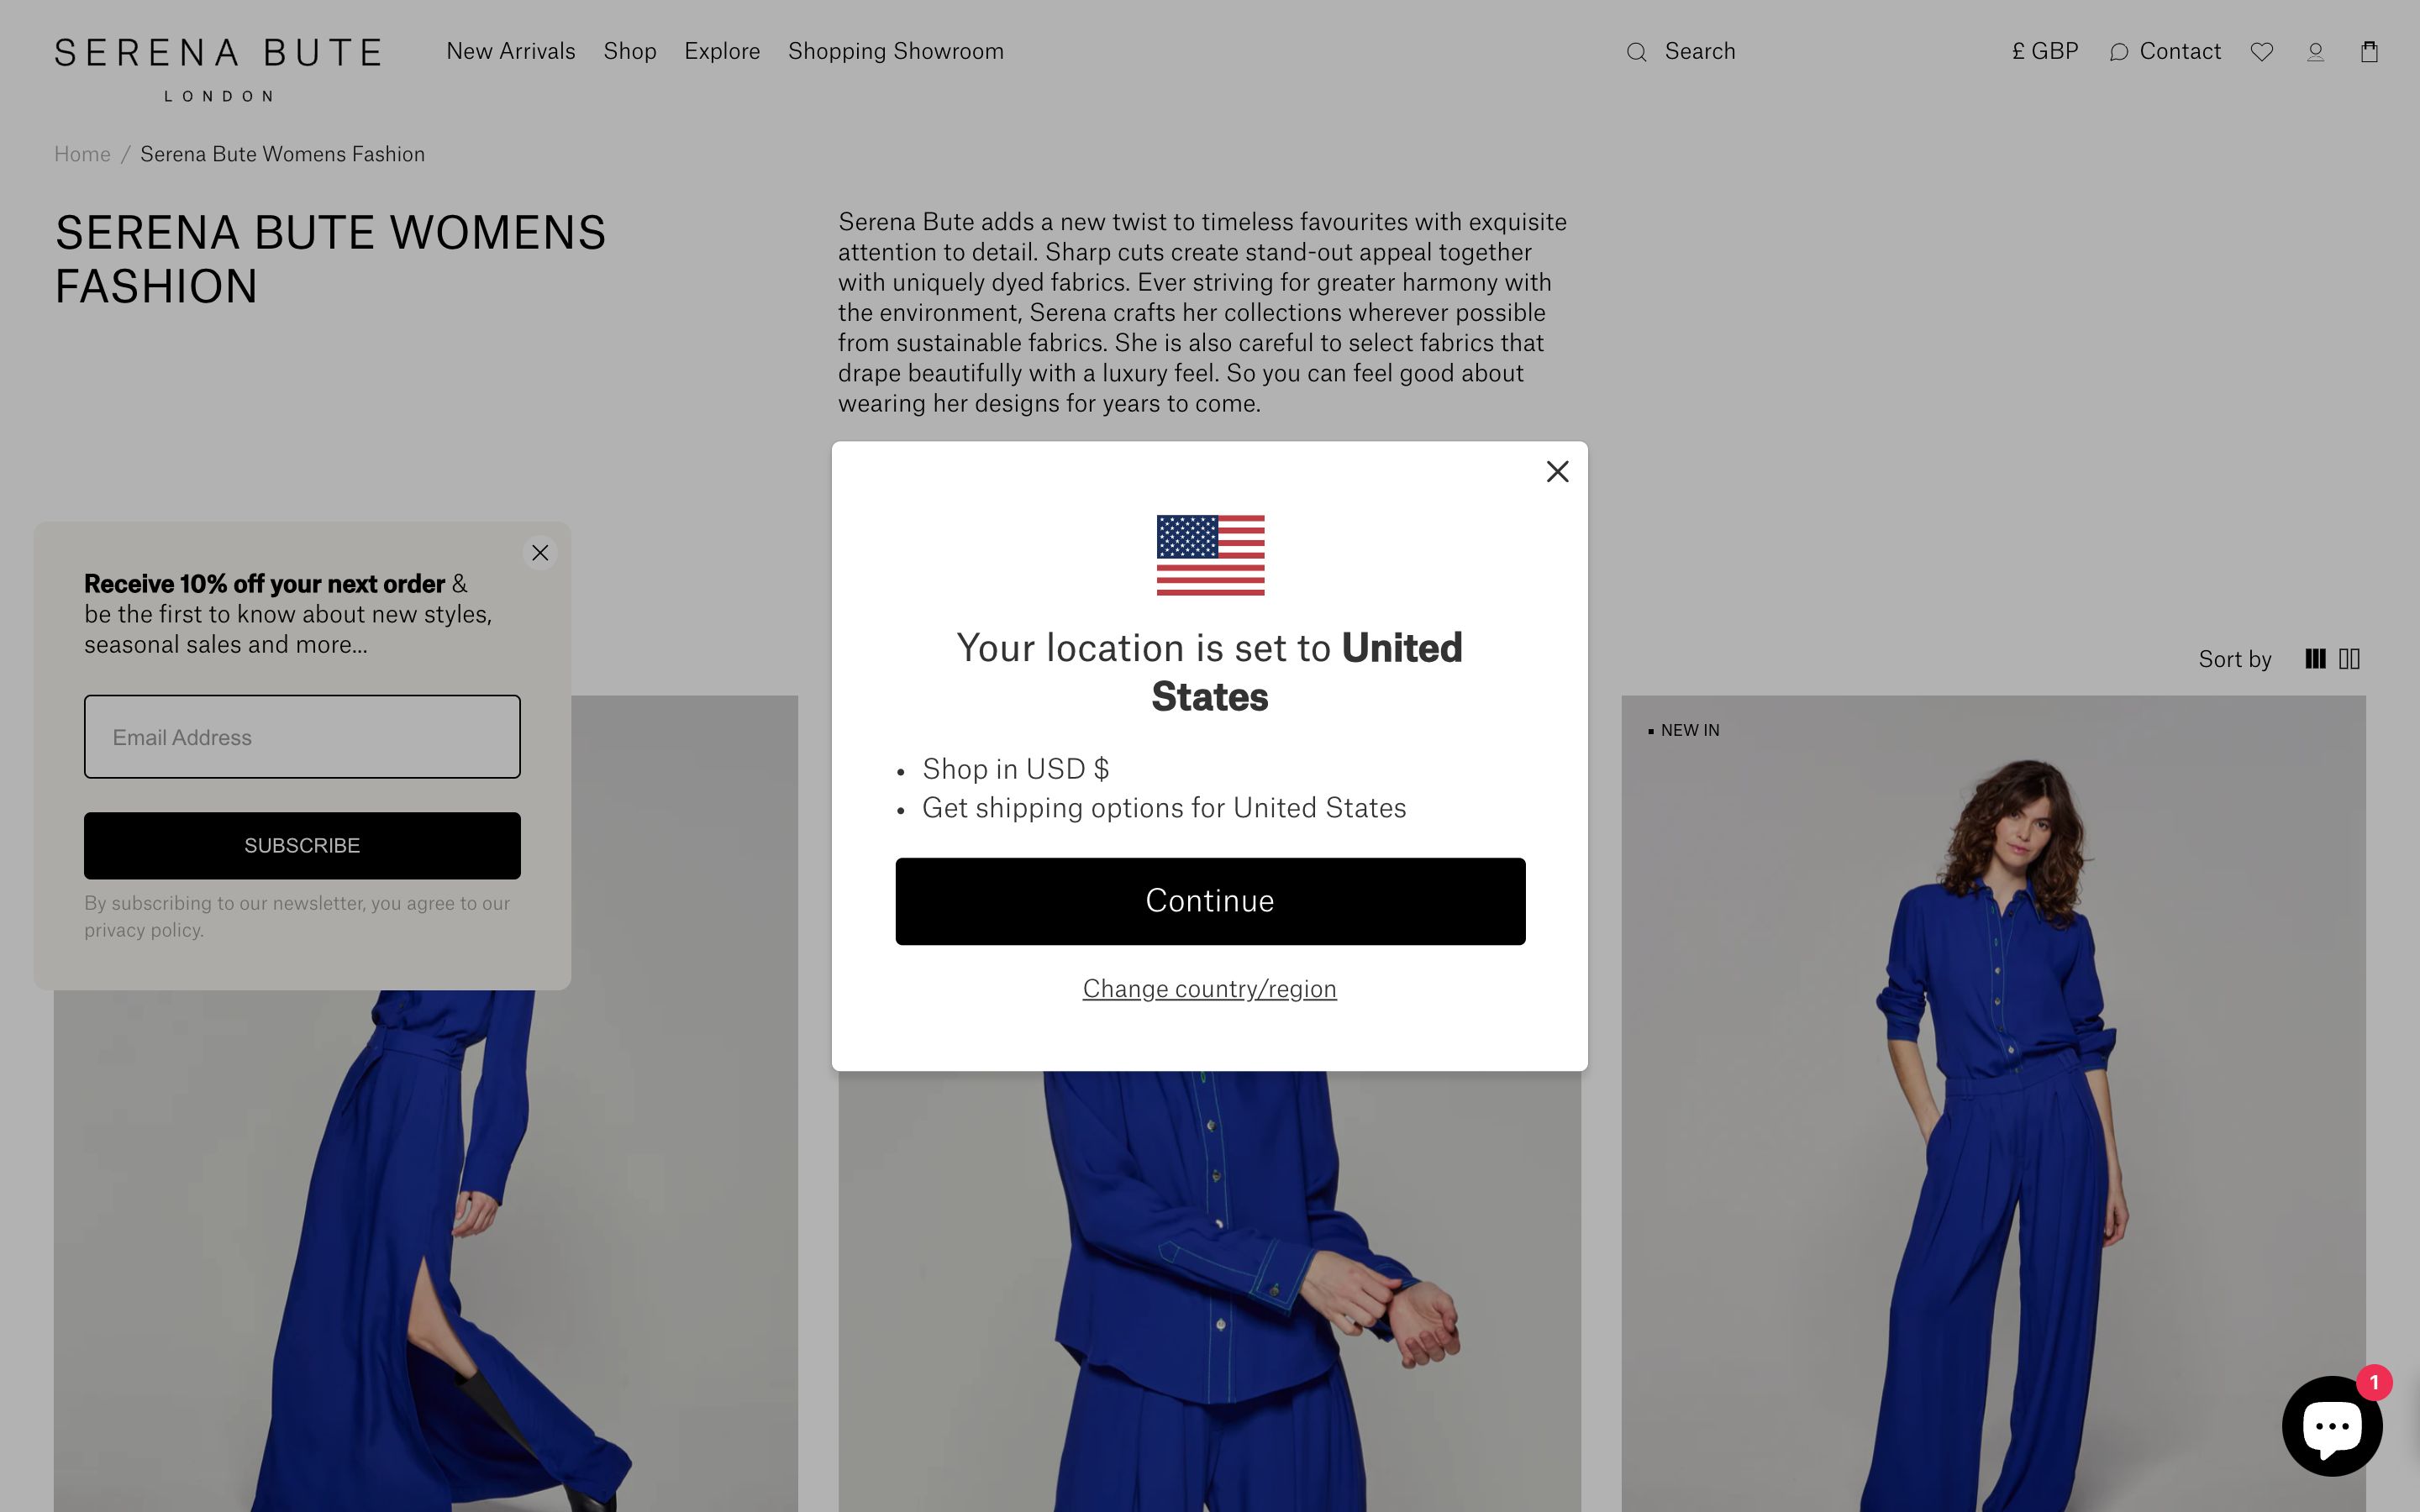Image resolution: width=2420 pixels, height=1512 pixels.
Task: Click the search magnifier icon
Action: (1636, 52)
